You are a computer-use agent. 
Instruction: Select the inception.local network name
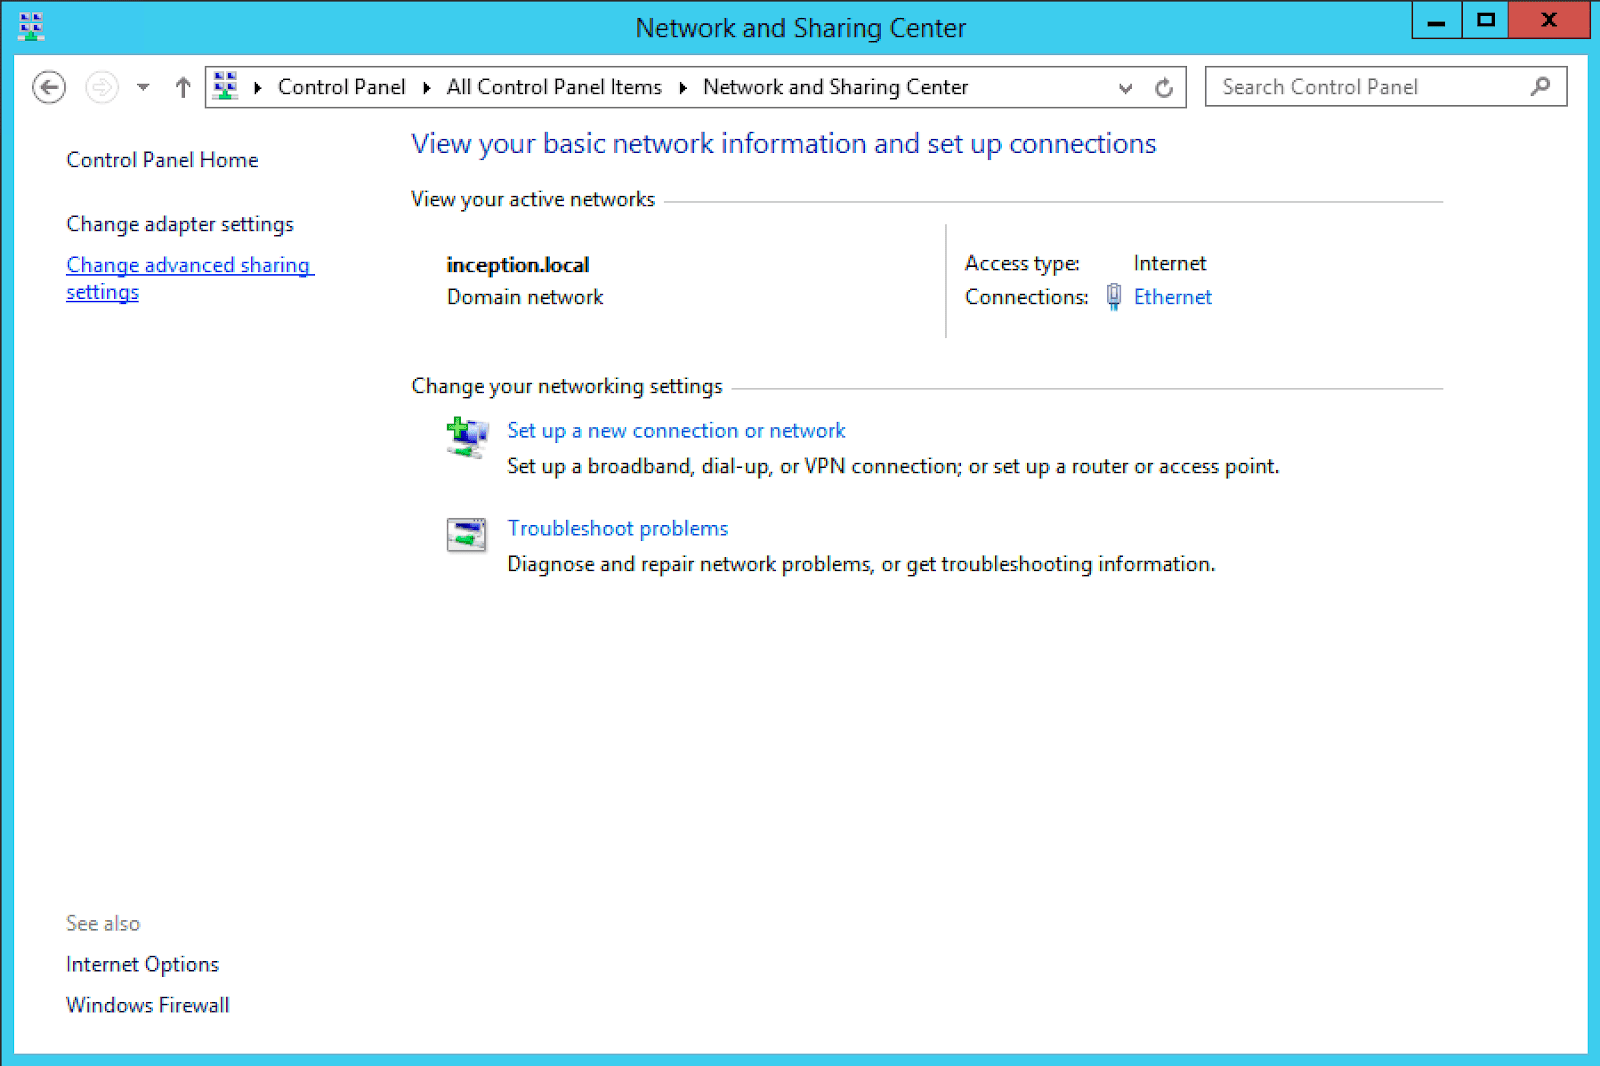click(518, 265)
